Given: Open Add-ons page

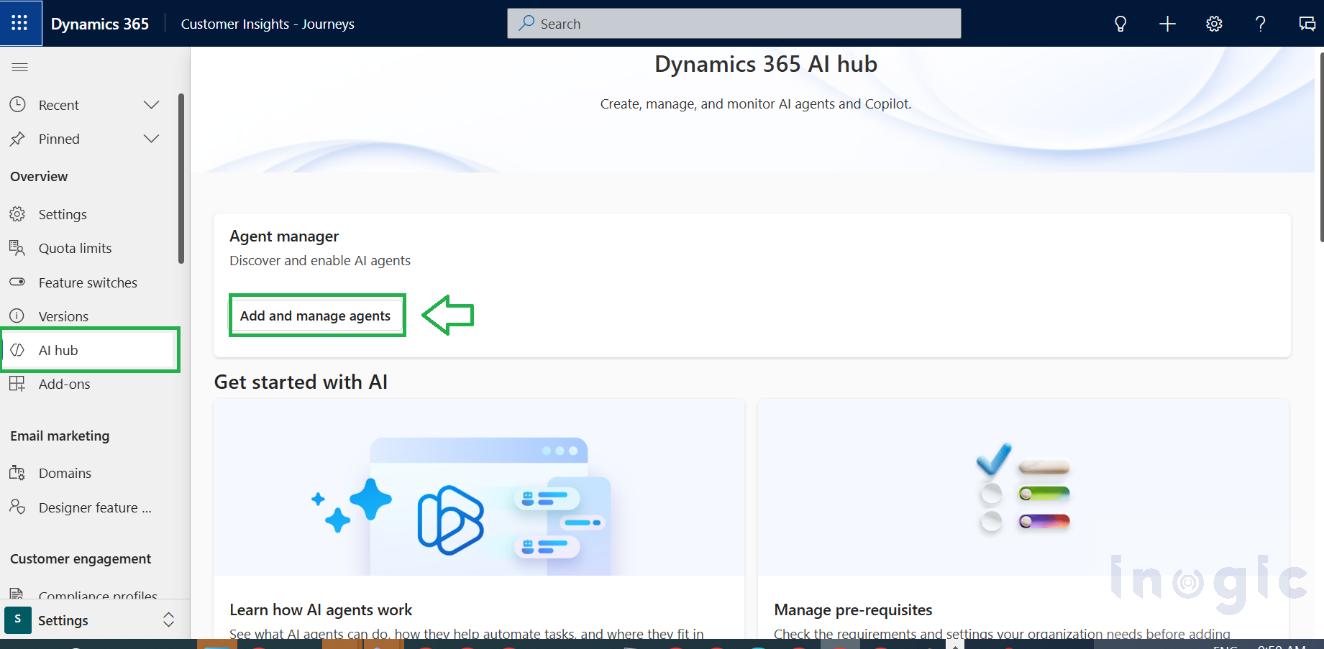Looking at the screenshot, I should [88, 384].
